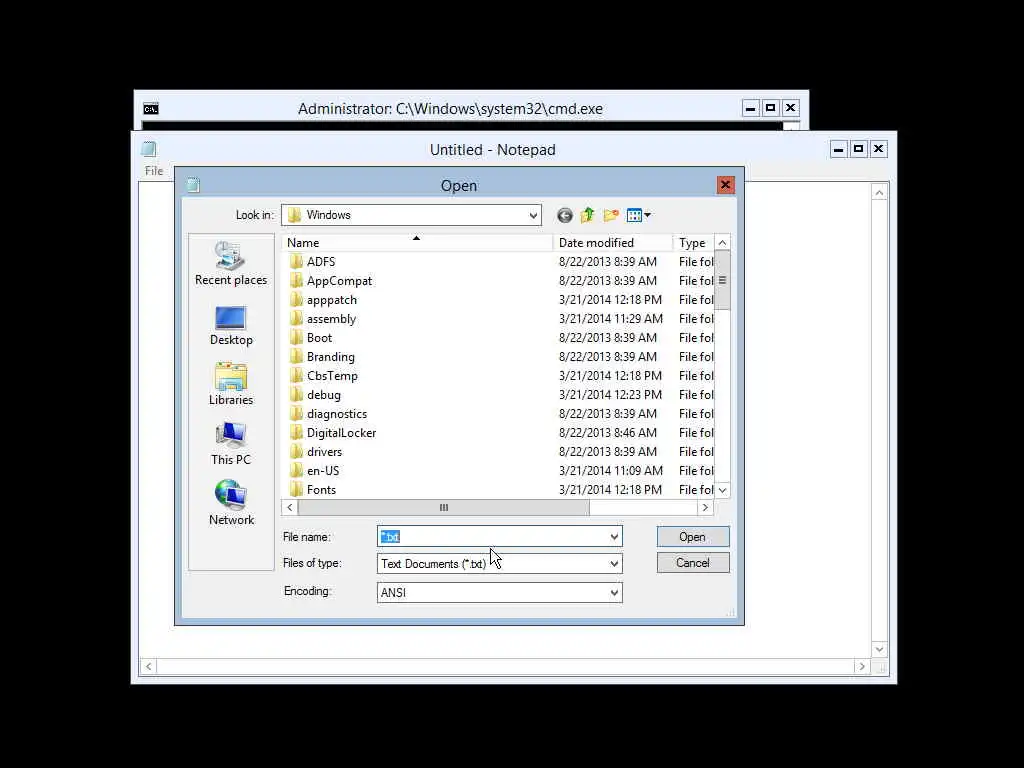Viewport: 1024px width, 768px height.
Task: Select Network in the places sidebar
Action: point(231,503)
